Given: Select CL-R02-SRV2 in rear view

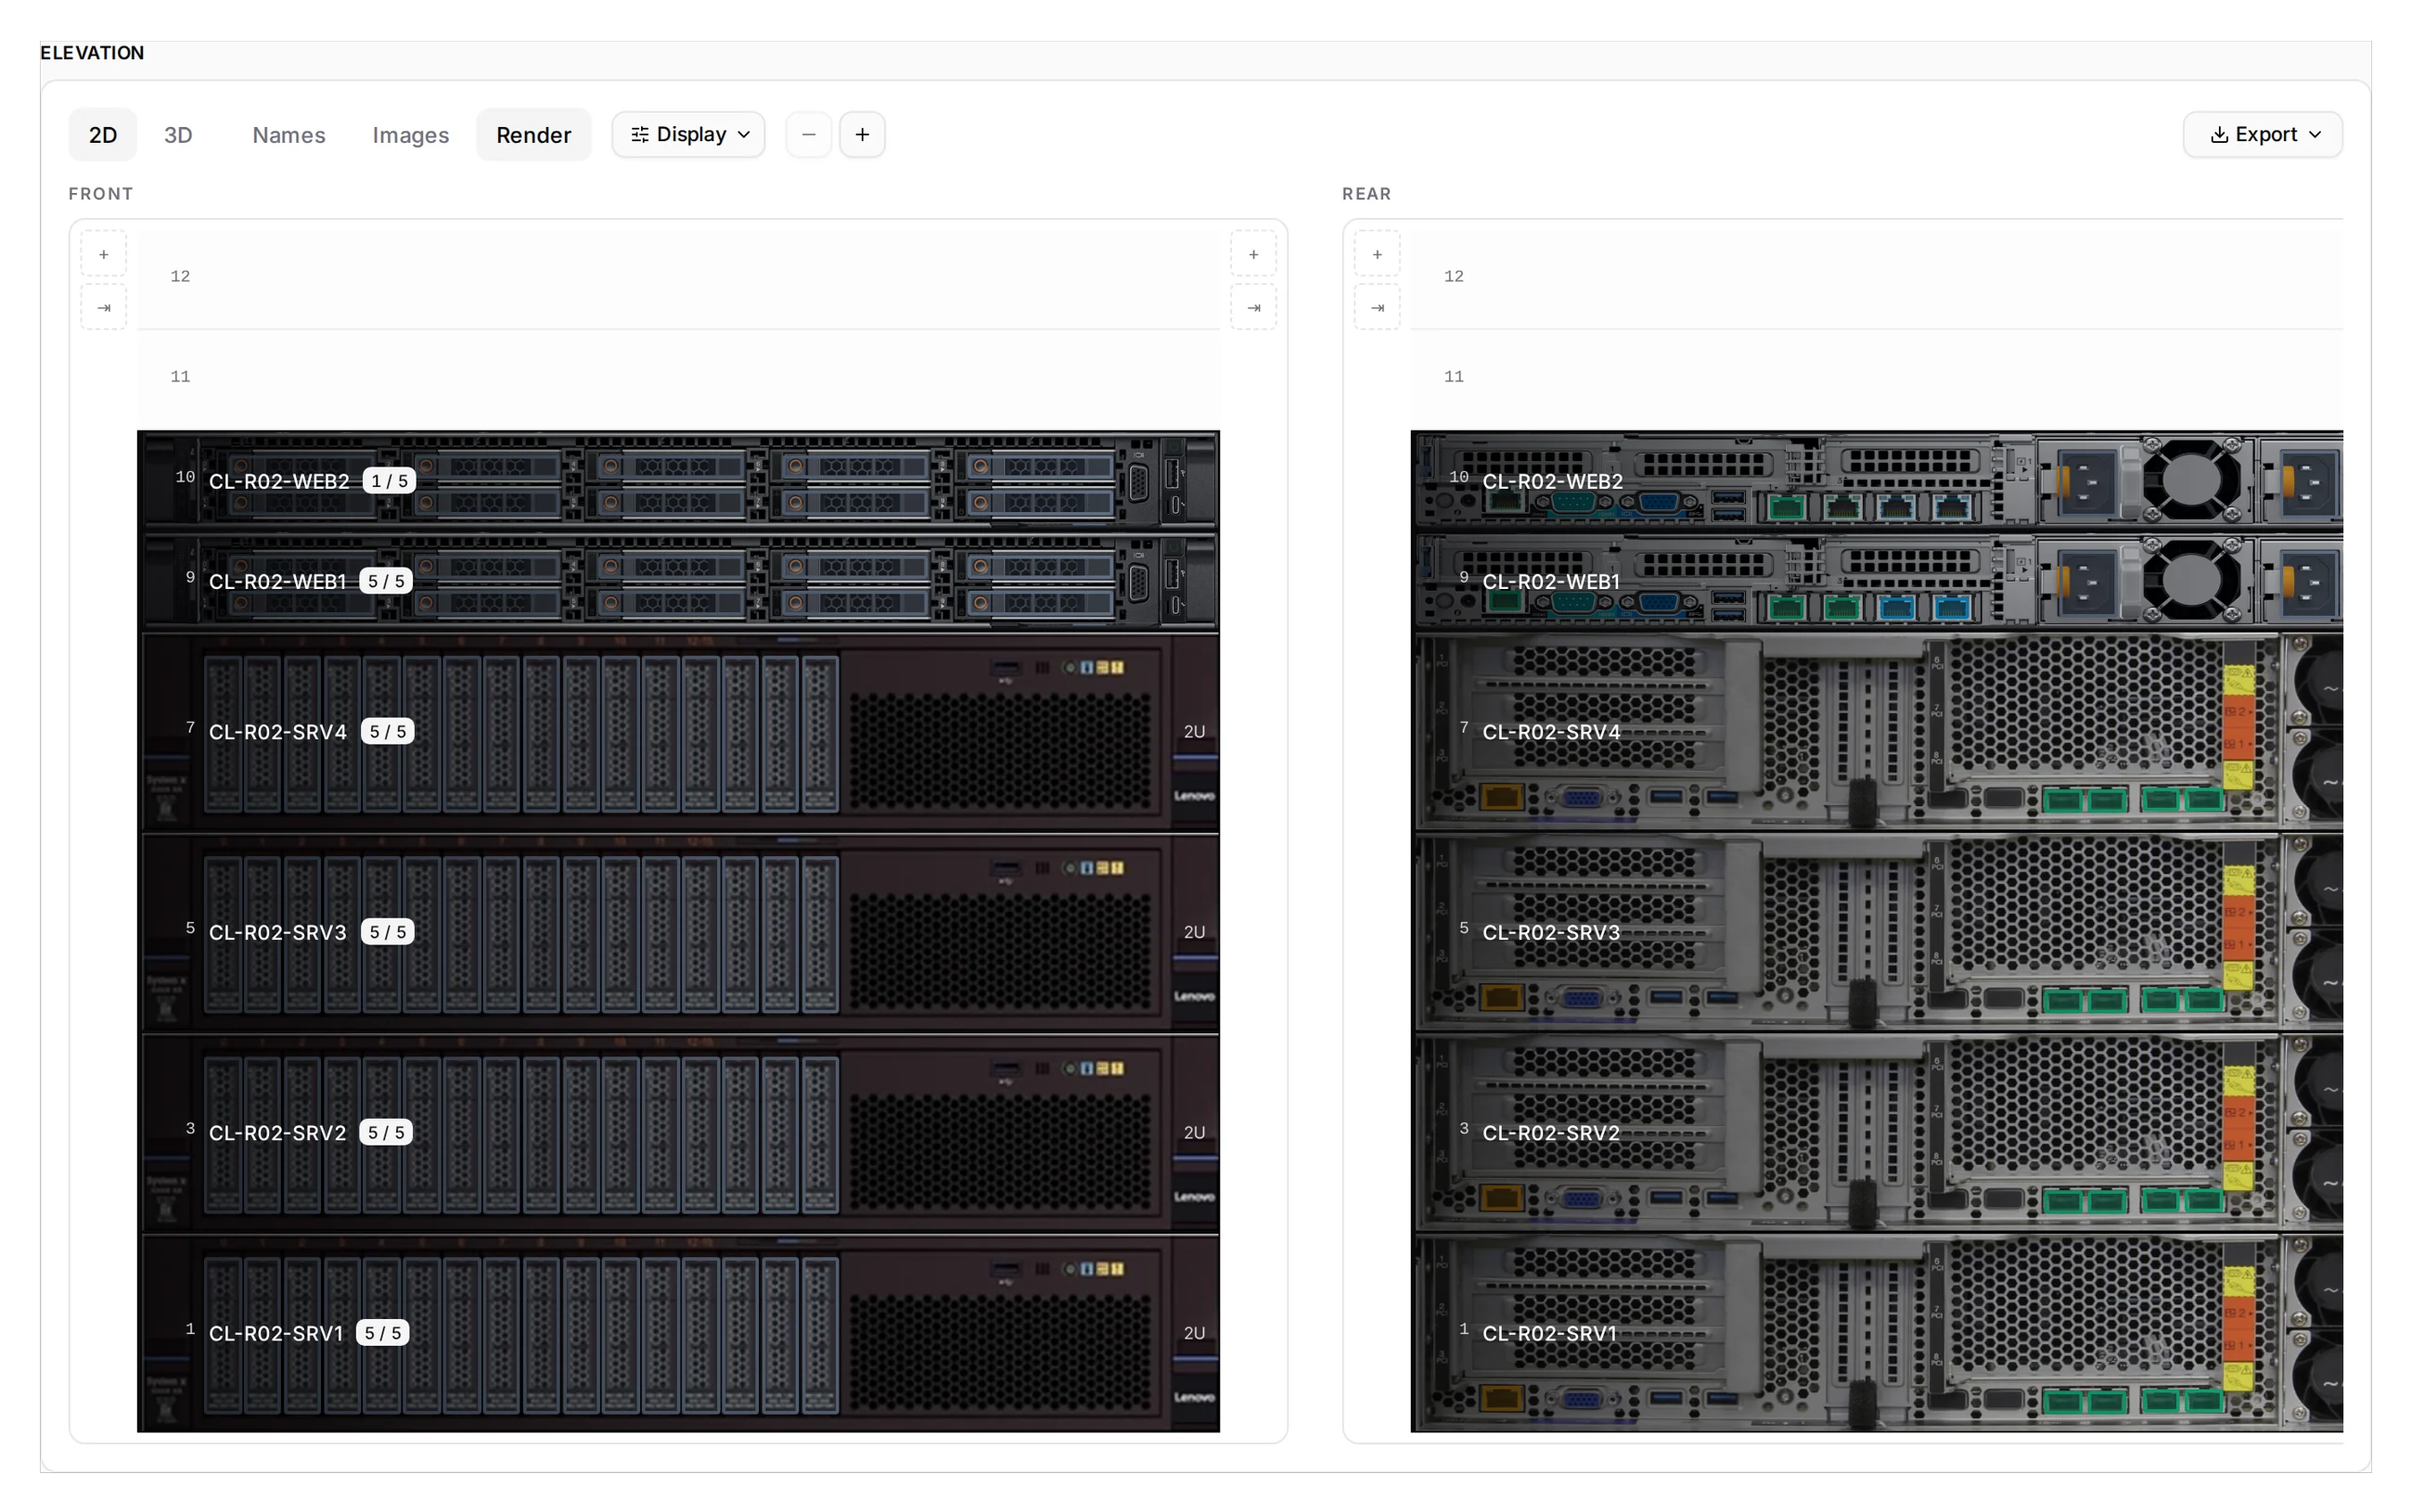Looking at the screenshot, I should point(1876,1133).
